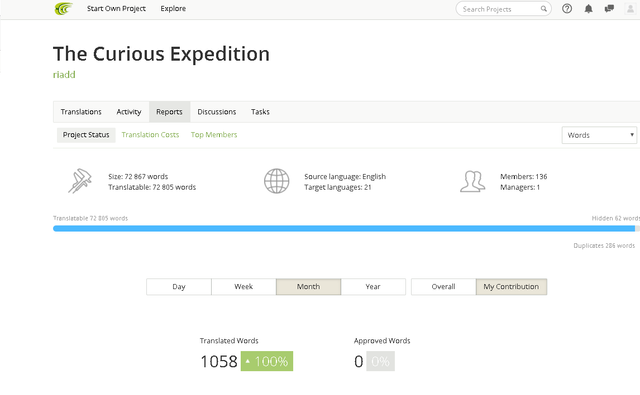Select the Year period toggle
Screen dimensions: 640x395
click(x=373, y=286)
